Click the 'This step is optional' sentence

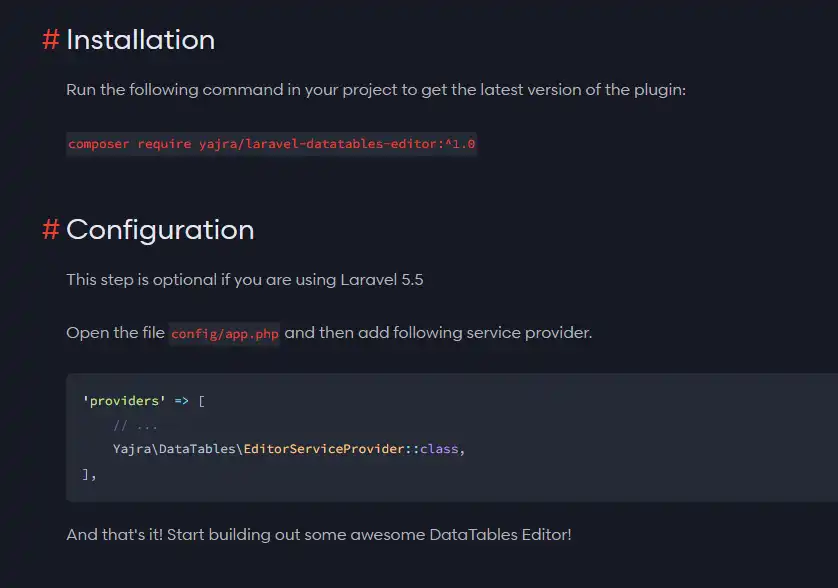245,280
